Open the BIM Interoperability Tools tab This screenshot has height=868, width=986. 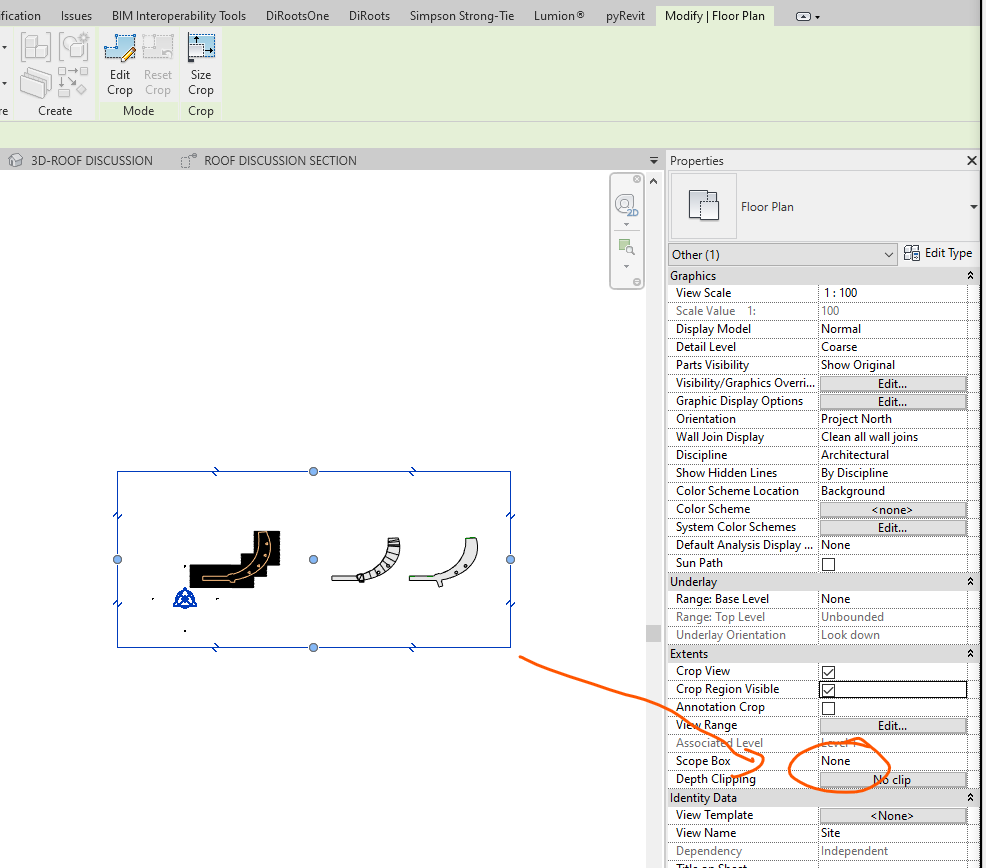click(x=178, y=15)
